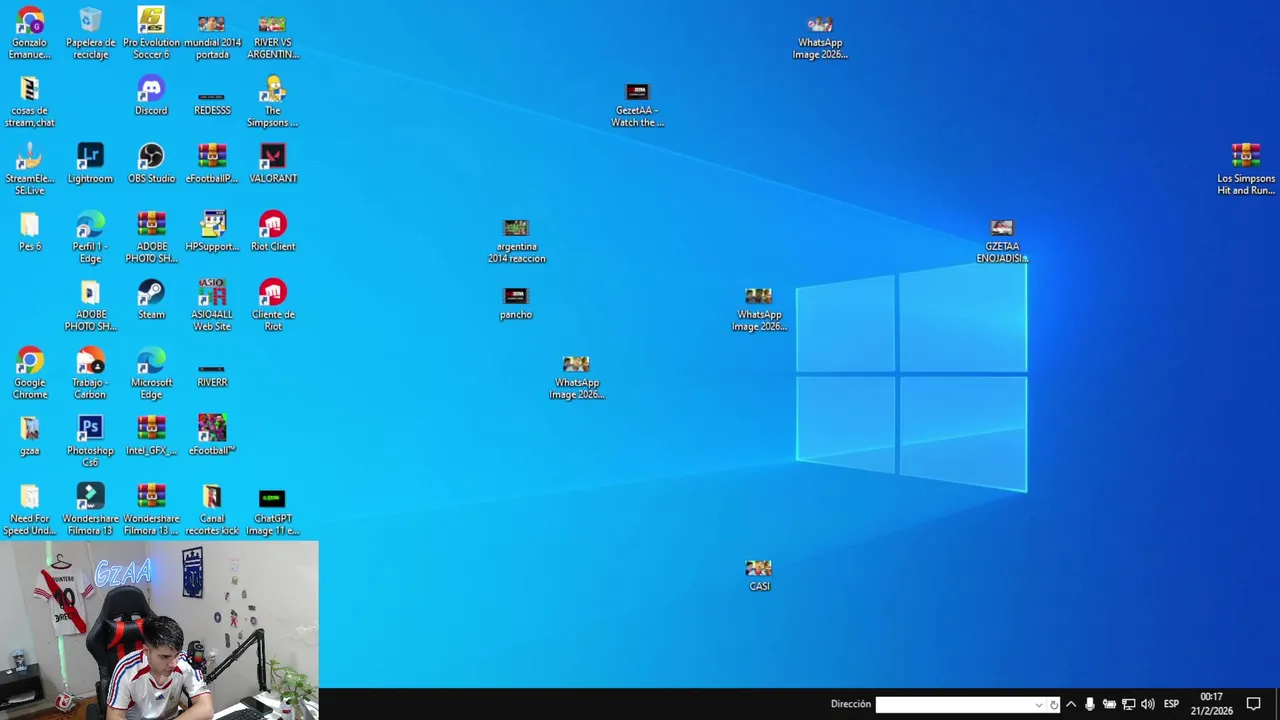Select the pancho video file
Screen dimensions: 1280x720
pyautogui.click(x=516, y=303)
